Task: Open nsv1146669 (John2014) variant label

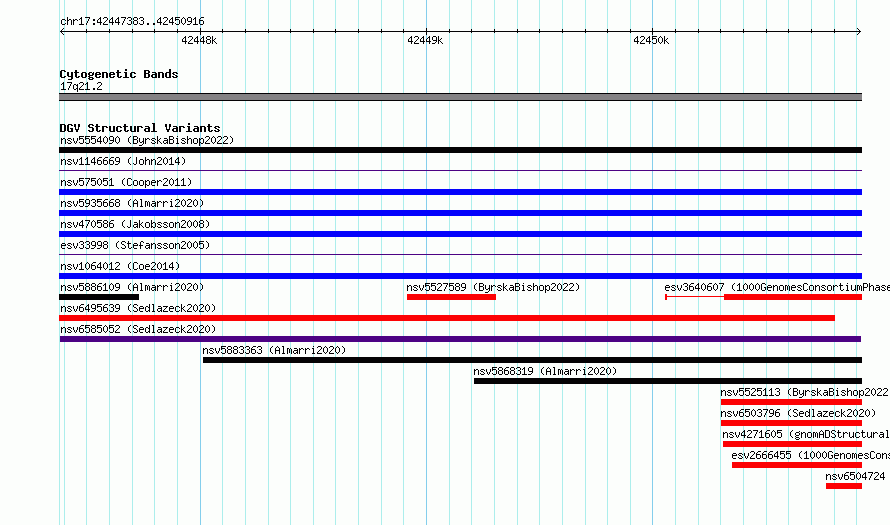Action: [123, 161]
